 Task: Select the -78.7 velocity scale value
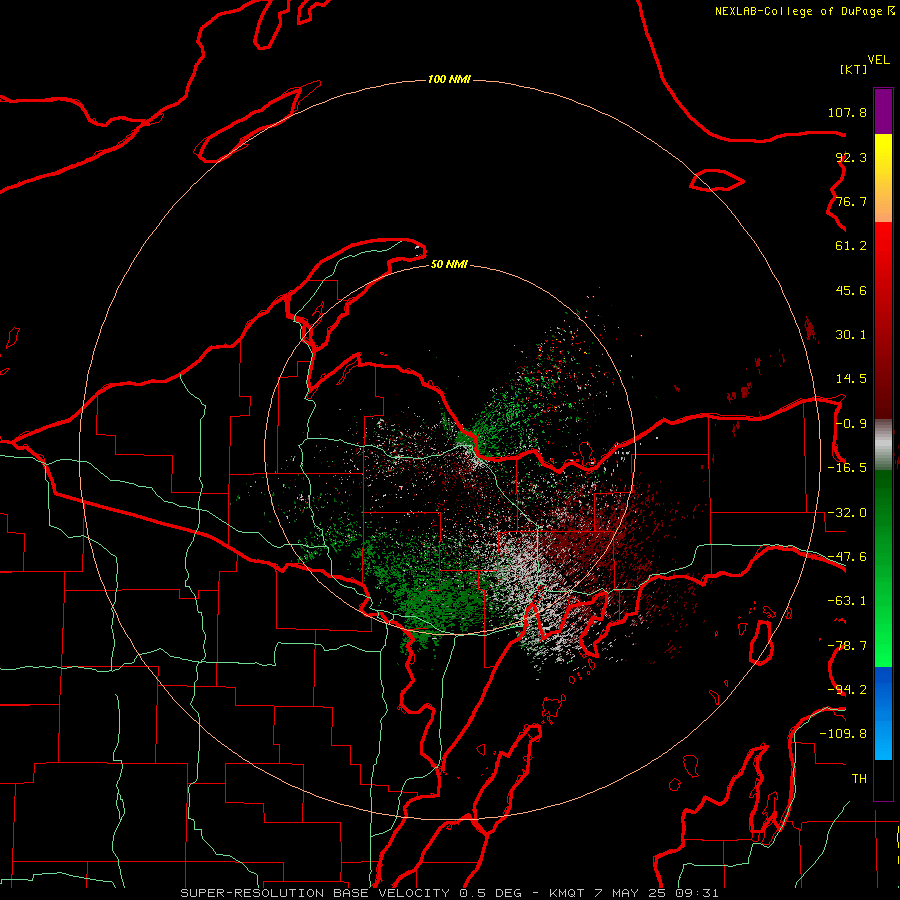847,646
